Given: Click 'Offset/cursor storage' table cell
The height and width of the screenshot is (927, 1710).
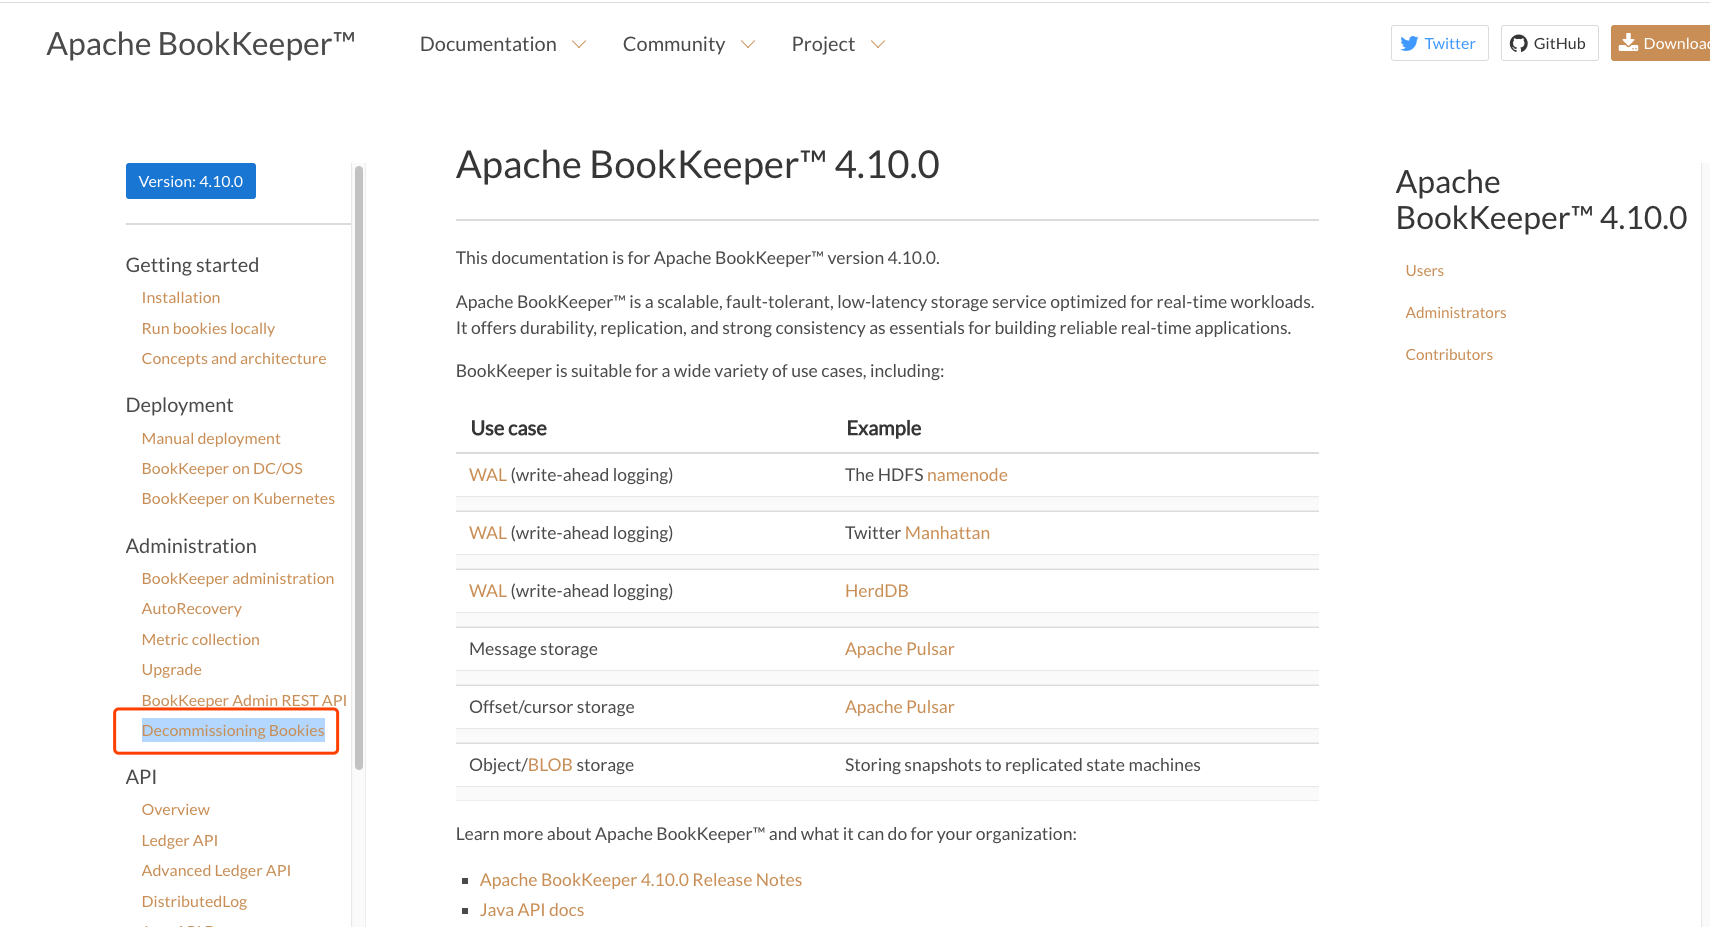Looking at the screenshot, I should [x=552, y=707].
